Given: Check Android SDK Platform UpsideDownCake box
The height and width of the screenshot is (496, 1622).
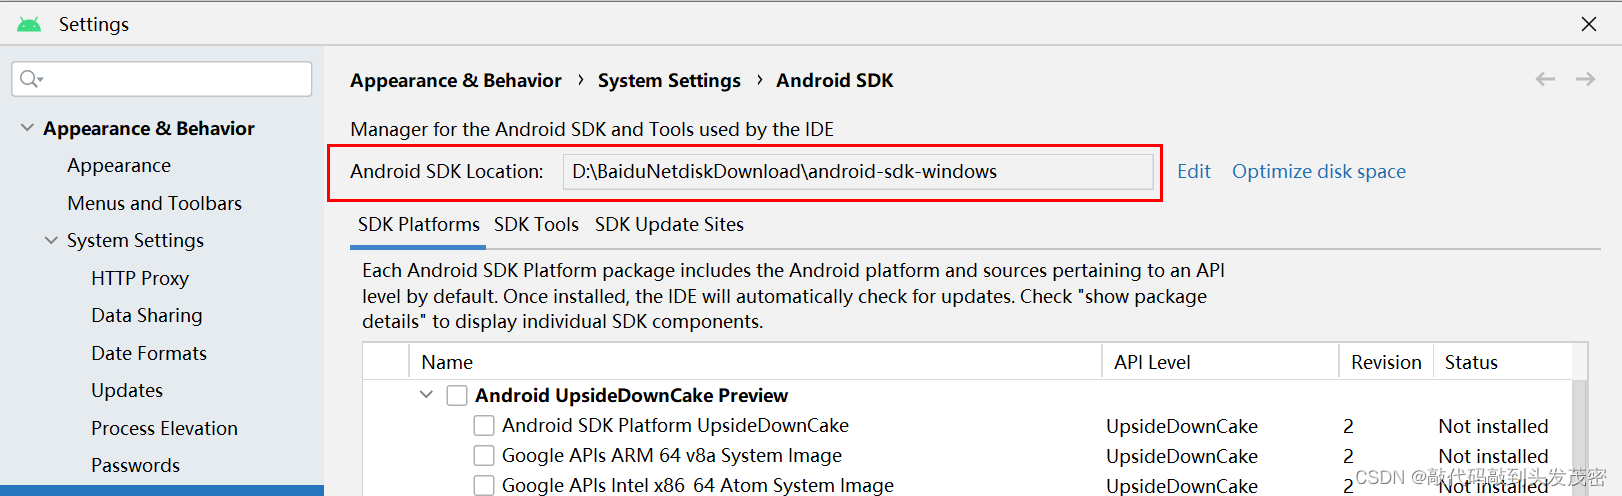Looking at the screenshot, I should point(484,426).
